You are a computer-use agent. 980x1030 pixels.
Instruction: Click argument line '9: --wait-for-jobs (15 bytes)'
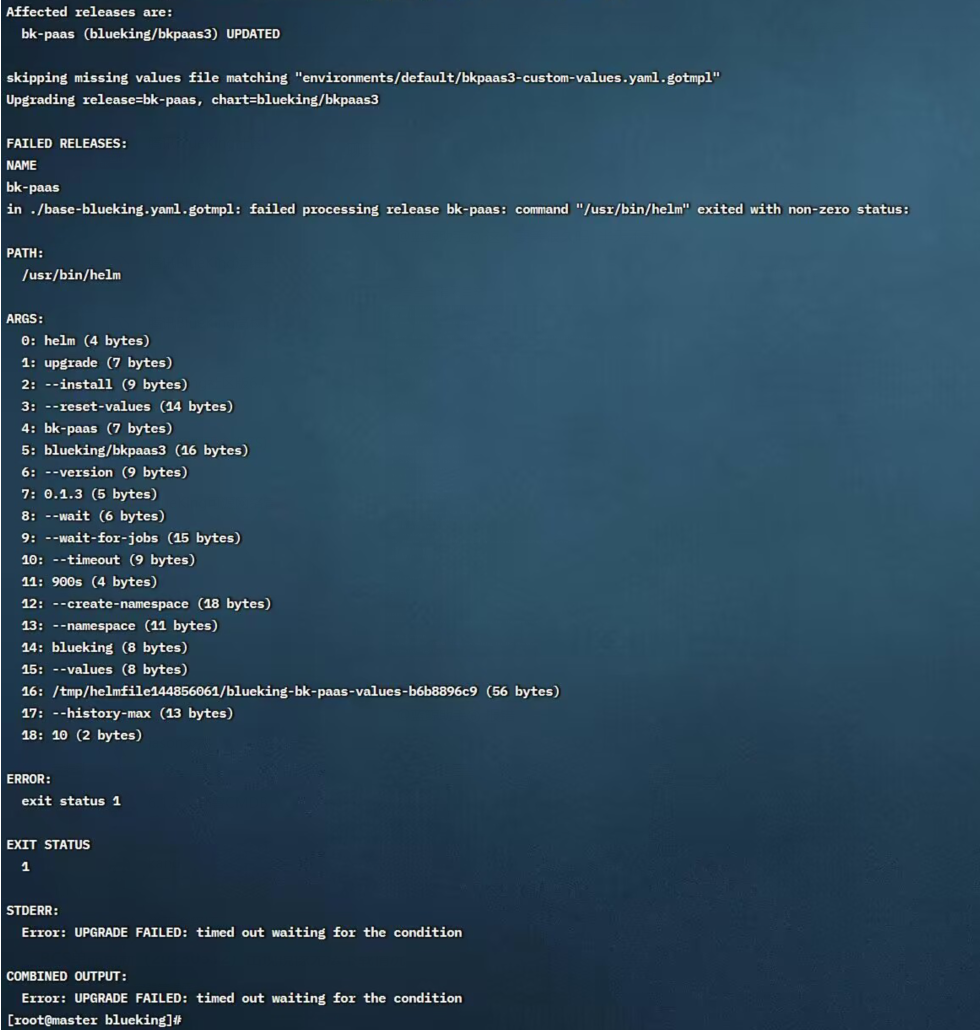(x=131, y=538)
